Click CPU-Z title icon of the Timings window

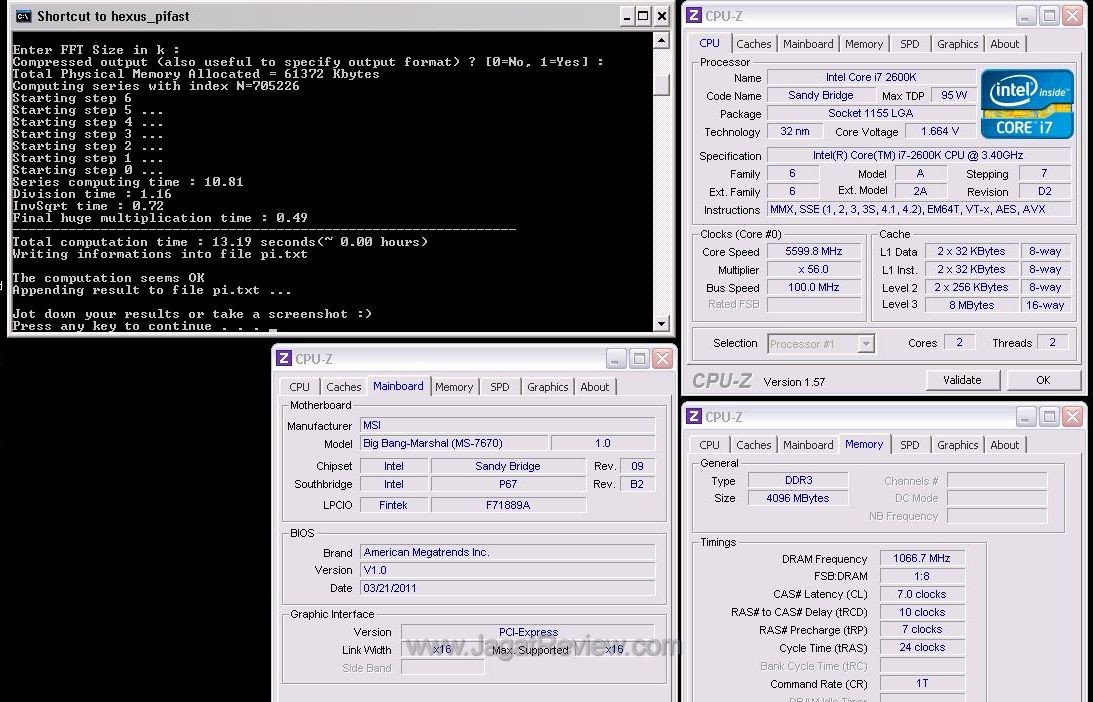tap(694, 417)
